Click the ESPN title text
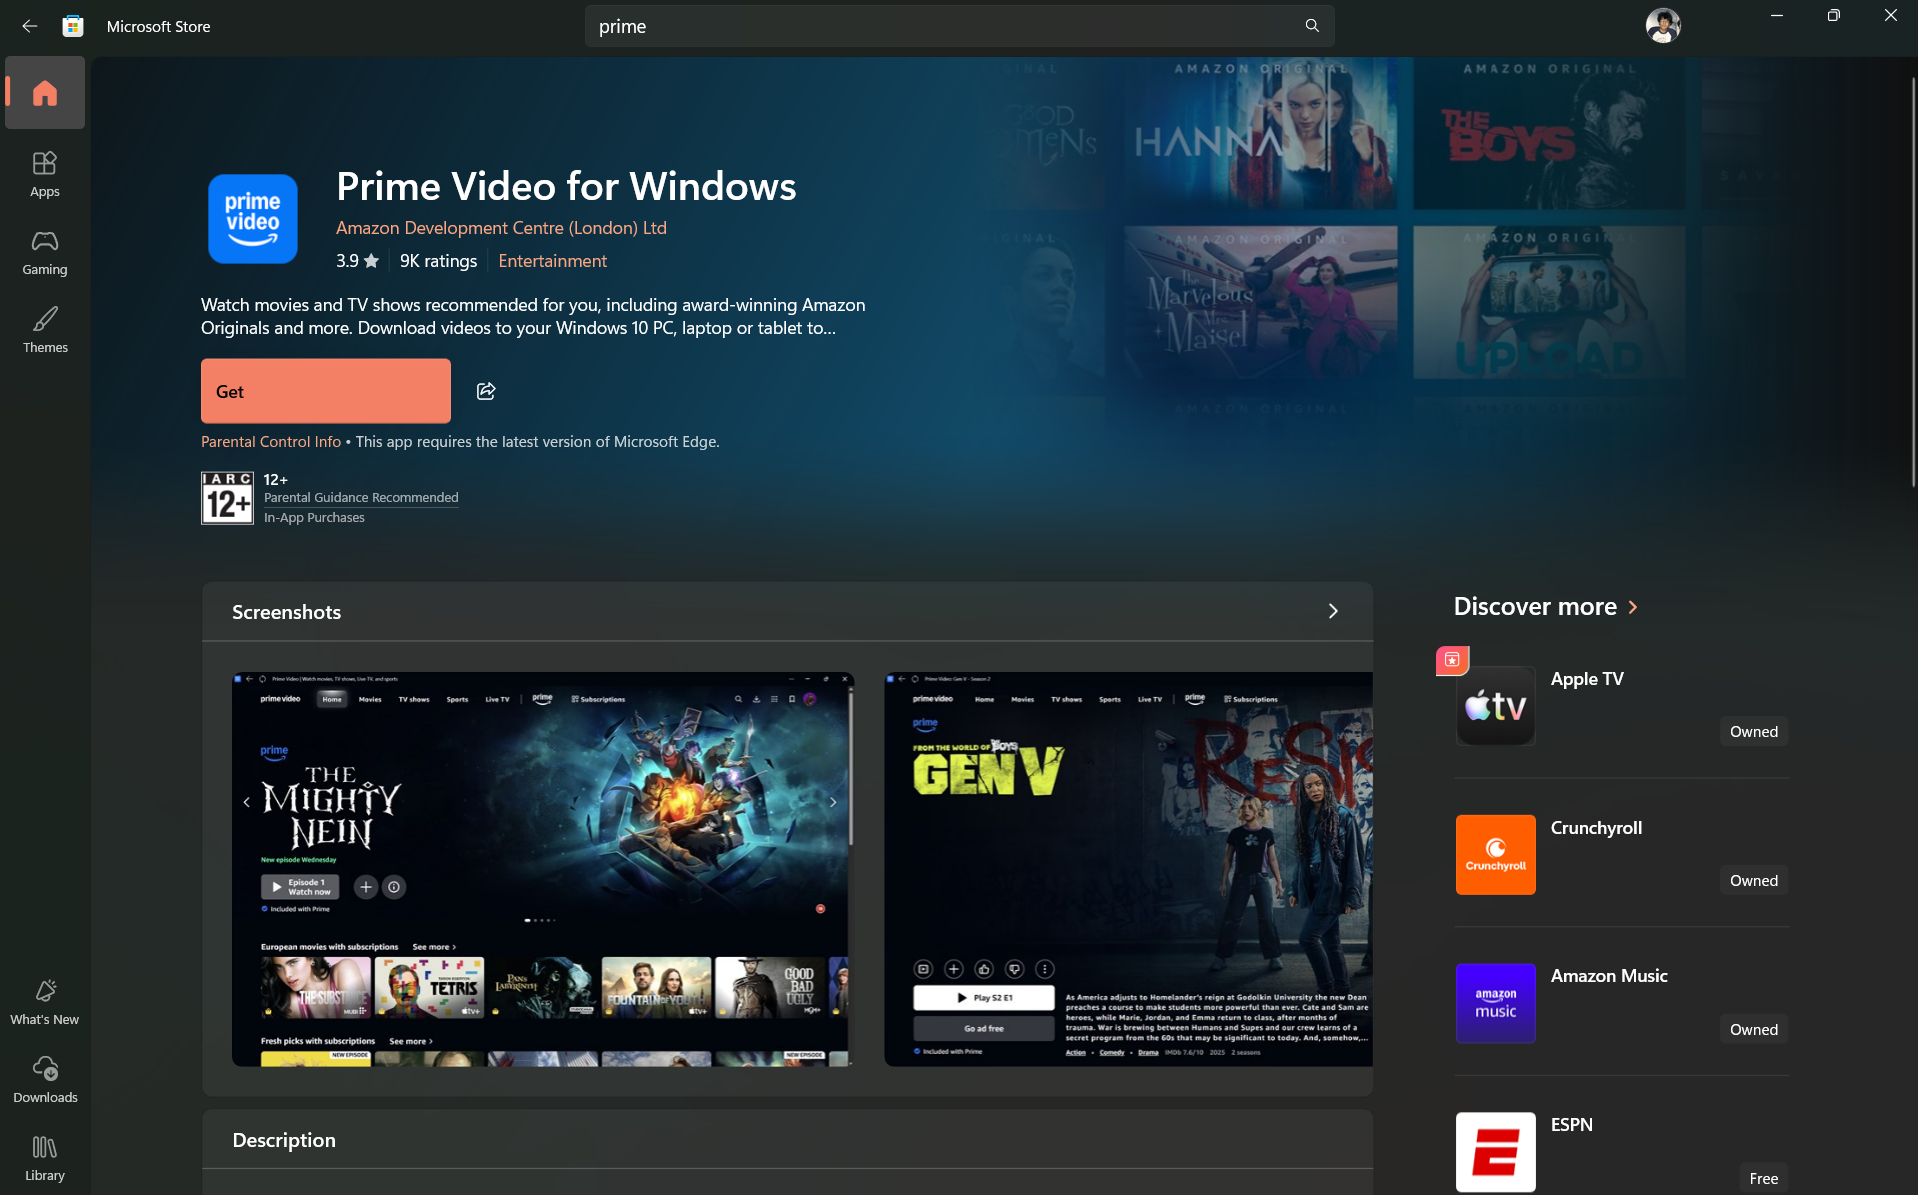 point(1571,1125)
